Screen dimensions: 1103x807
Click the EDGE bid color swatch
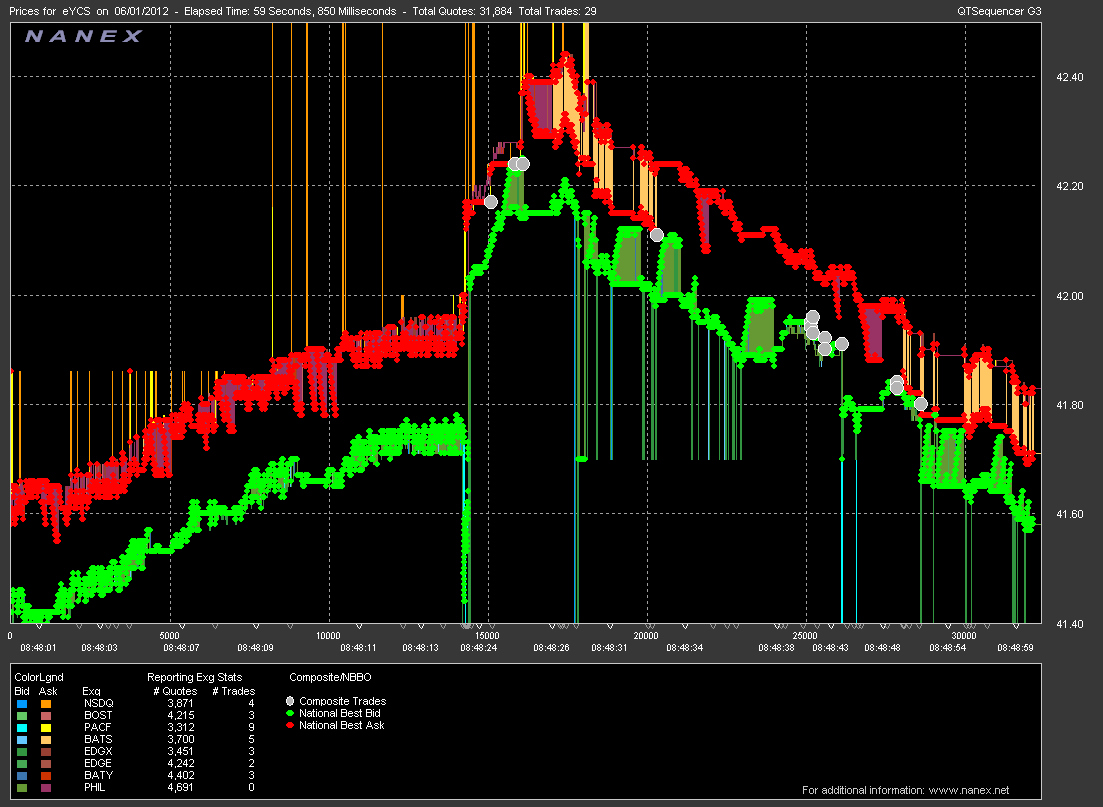(x=22, y=763)
